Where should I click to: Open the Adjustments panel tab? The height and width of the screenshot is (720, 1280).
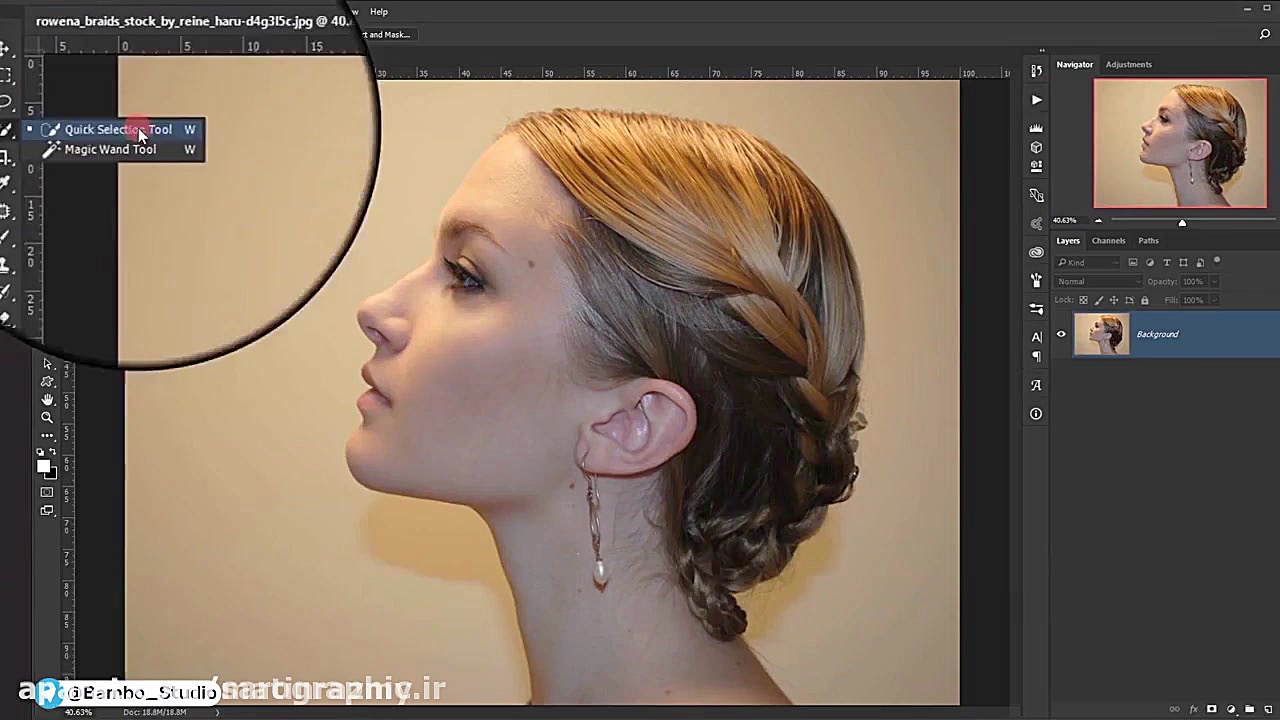tap(1128, 64)
